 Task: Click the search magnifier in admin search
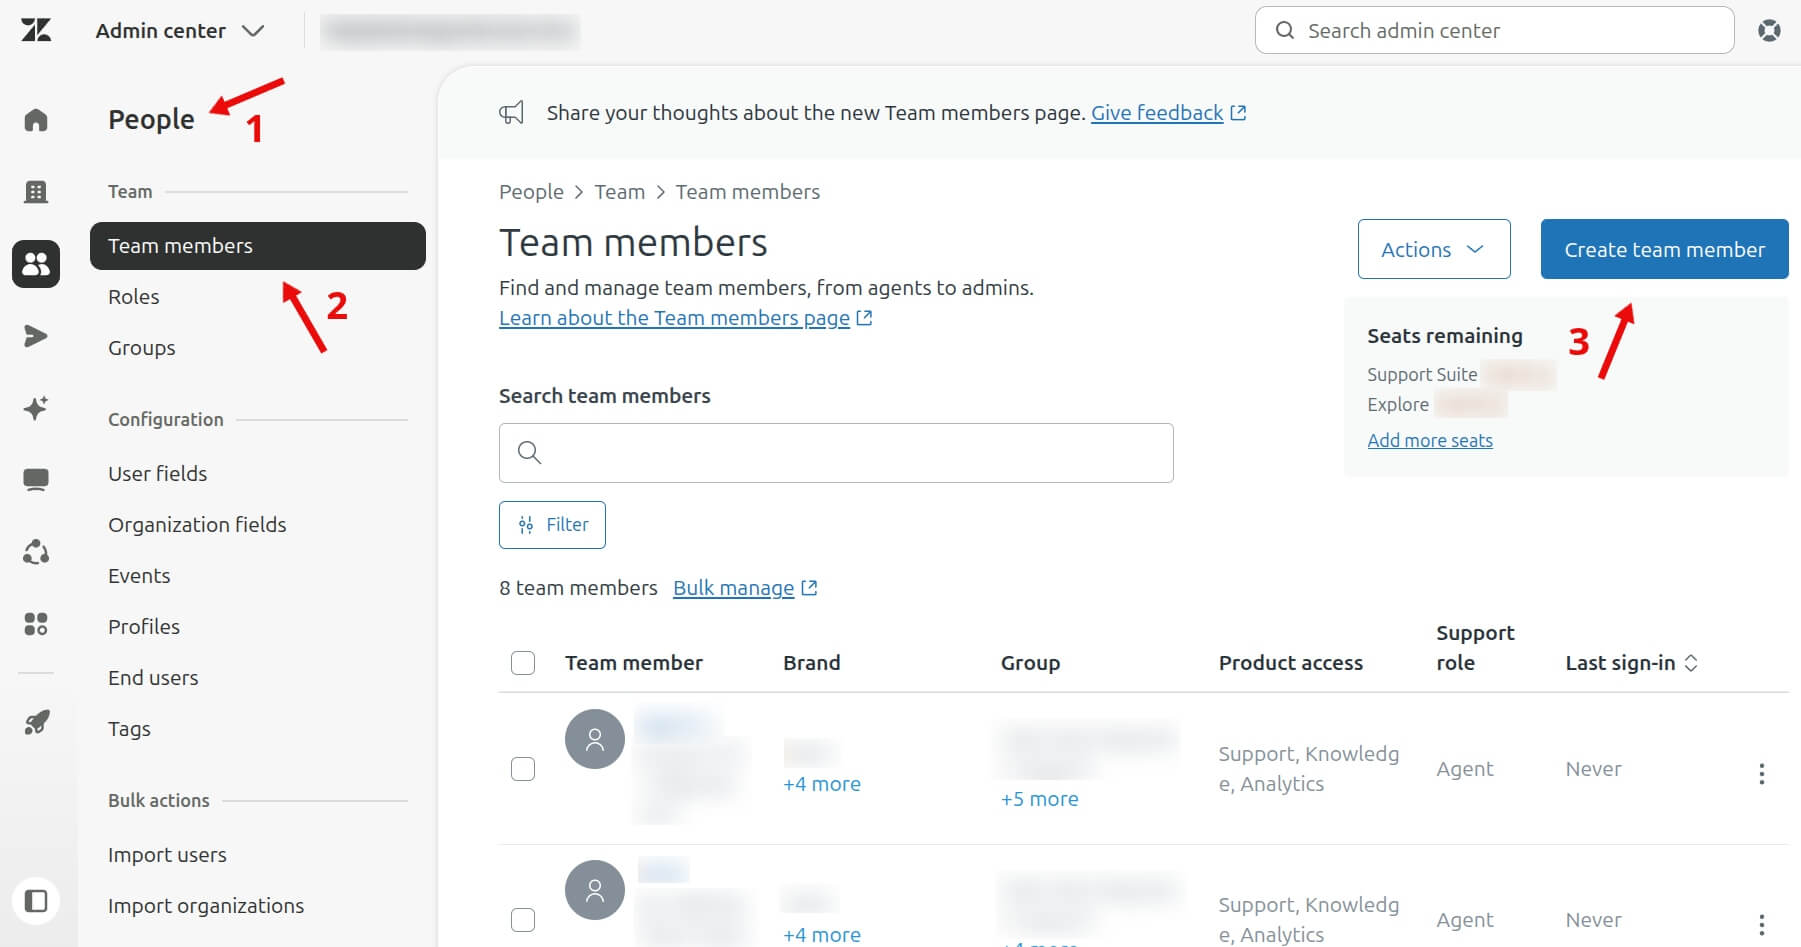point(1285,30)
